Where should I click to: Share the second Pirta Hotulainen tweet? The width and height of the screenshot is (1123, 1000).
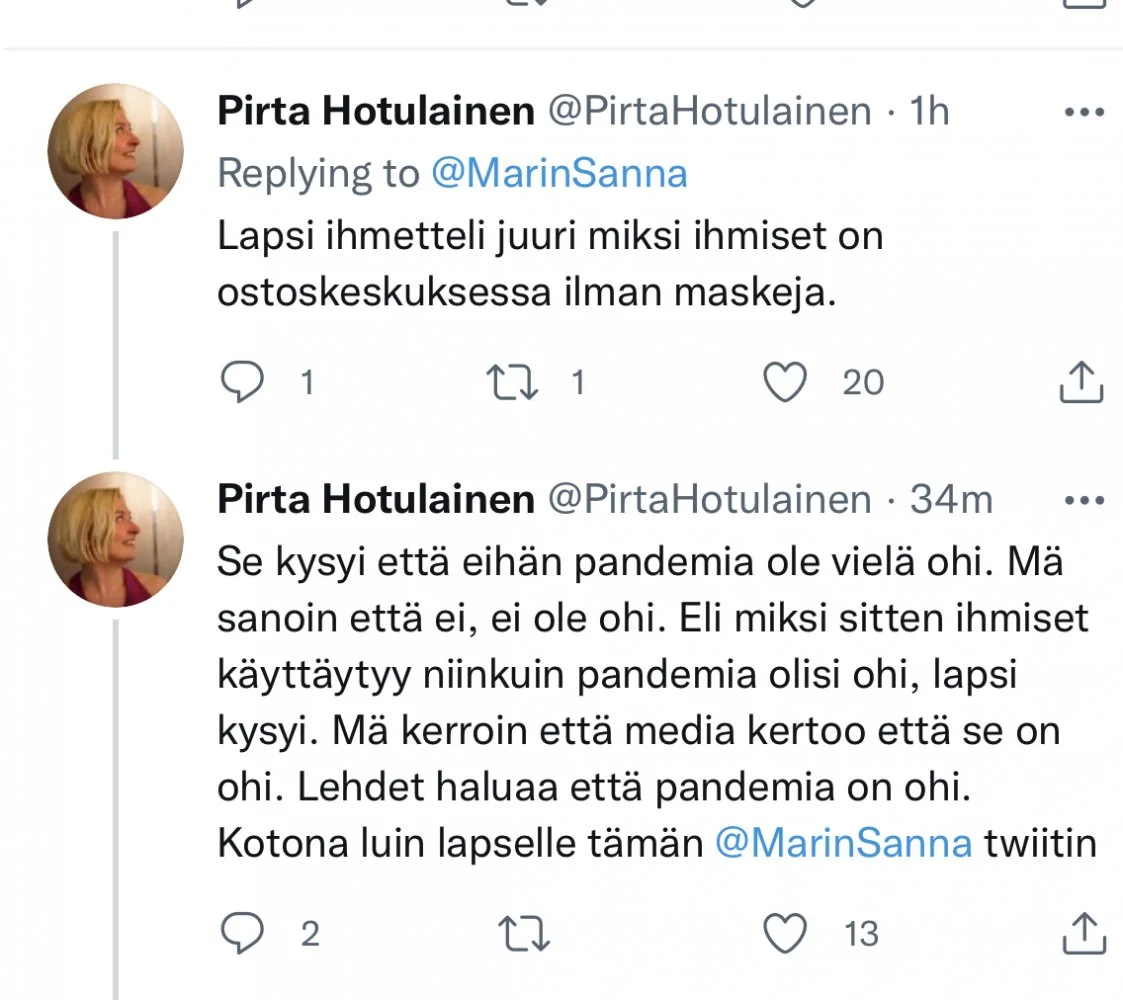(1081, 933)
